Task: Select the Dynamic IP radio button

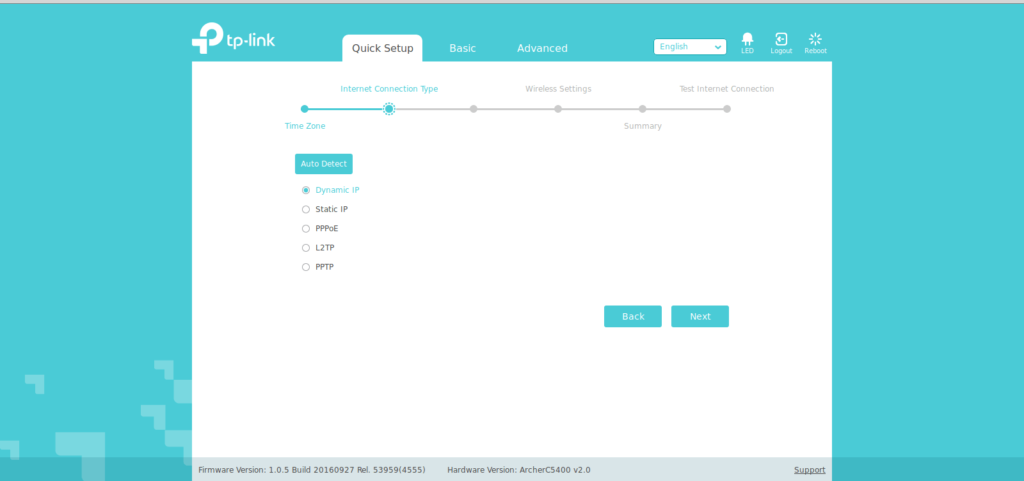Action: pos(306,190)
